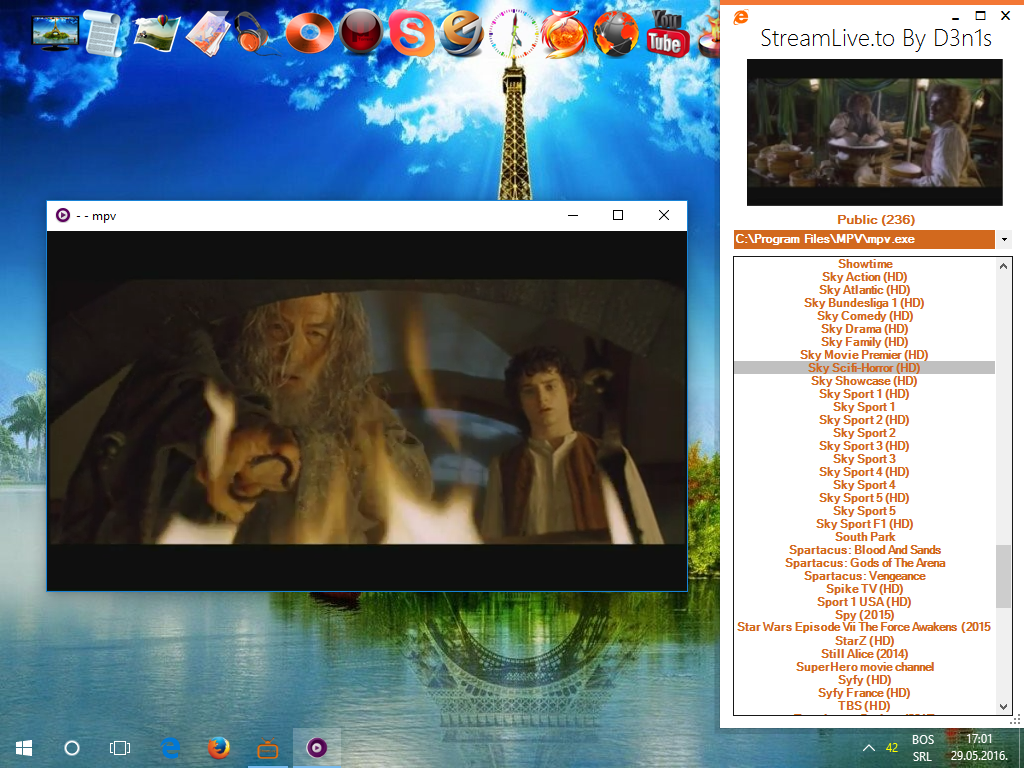Open the paper scroll notes dock icon
Viewport: 1024px width, 768px height.
coord(103,33)
